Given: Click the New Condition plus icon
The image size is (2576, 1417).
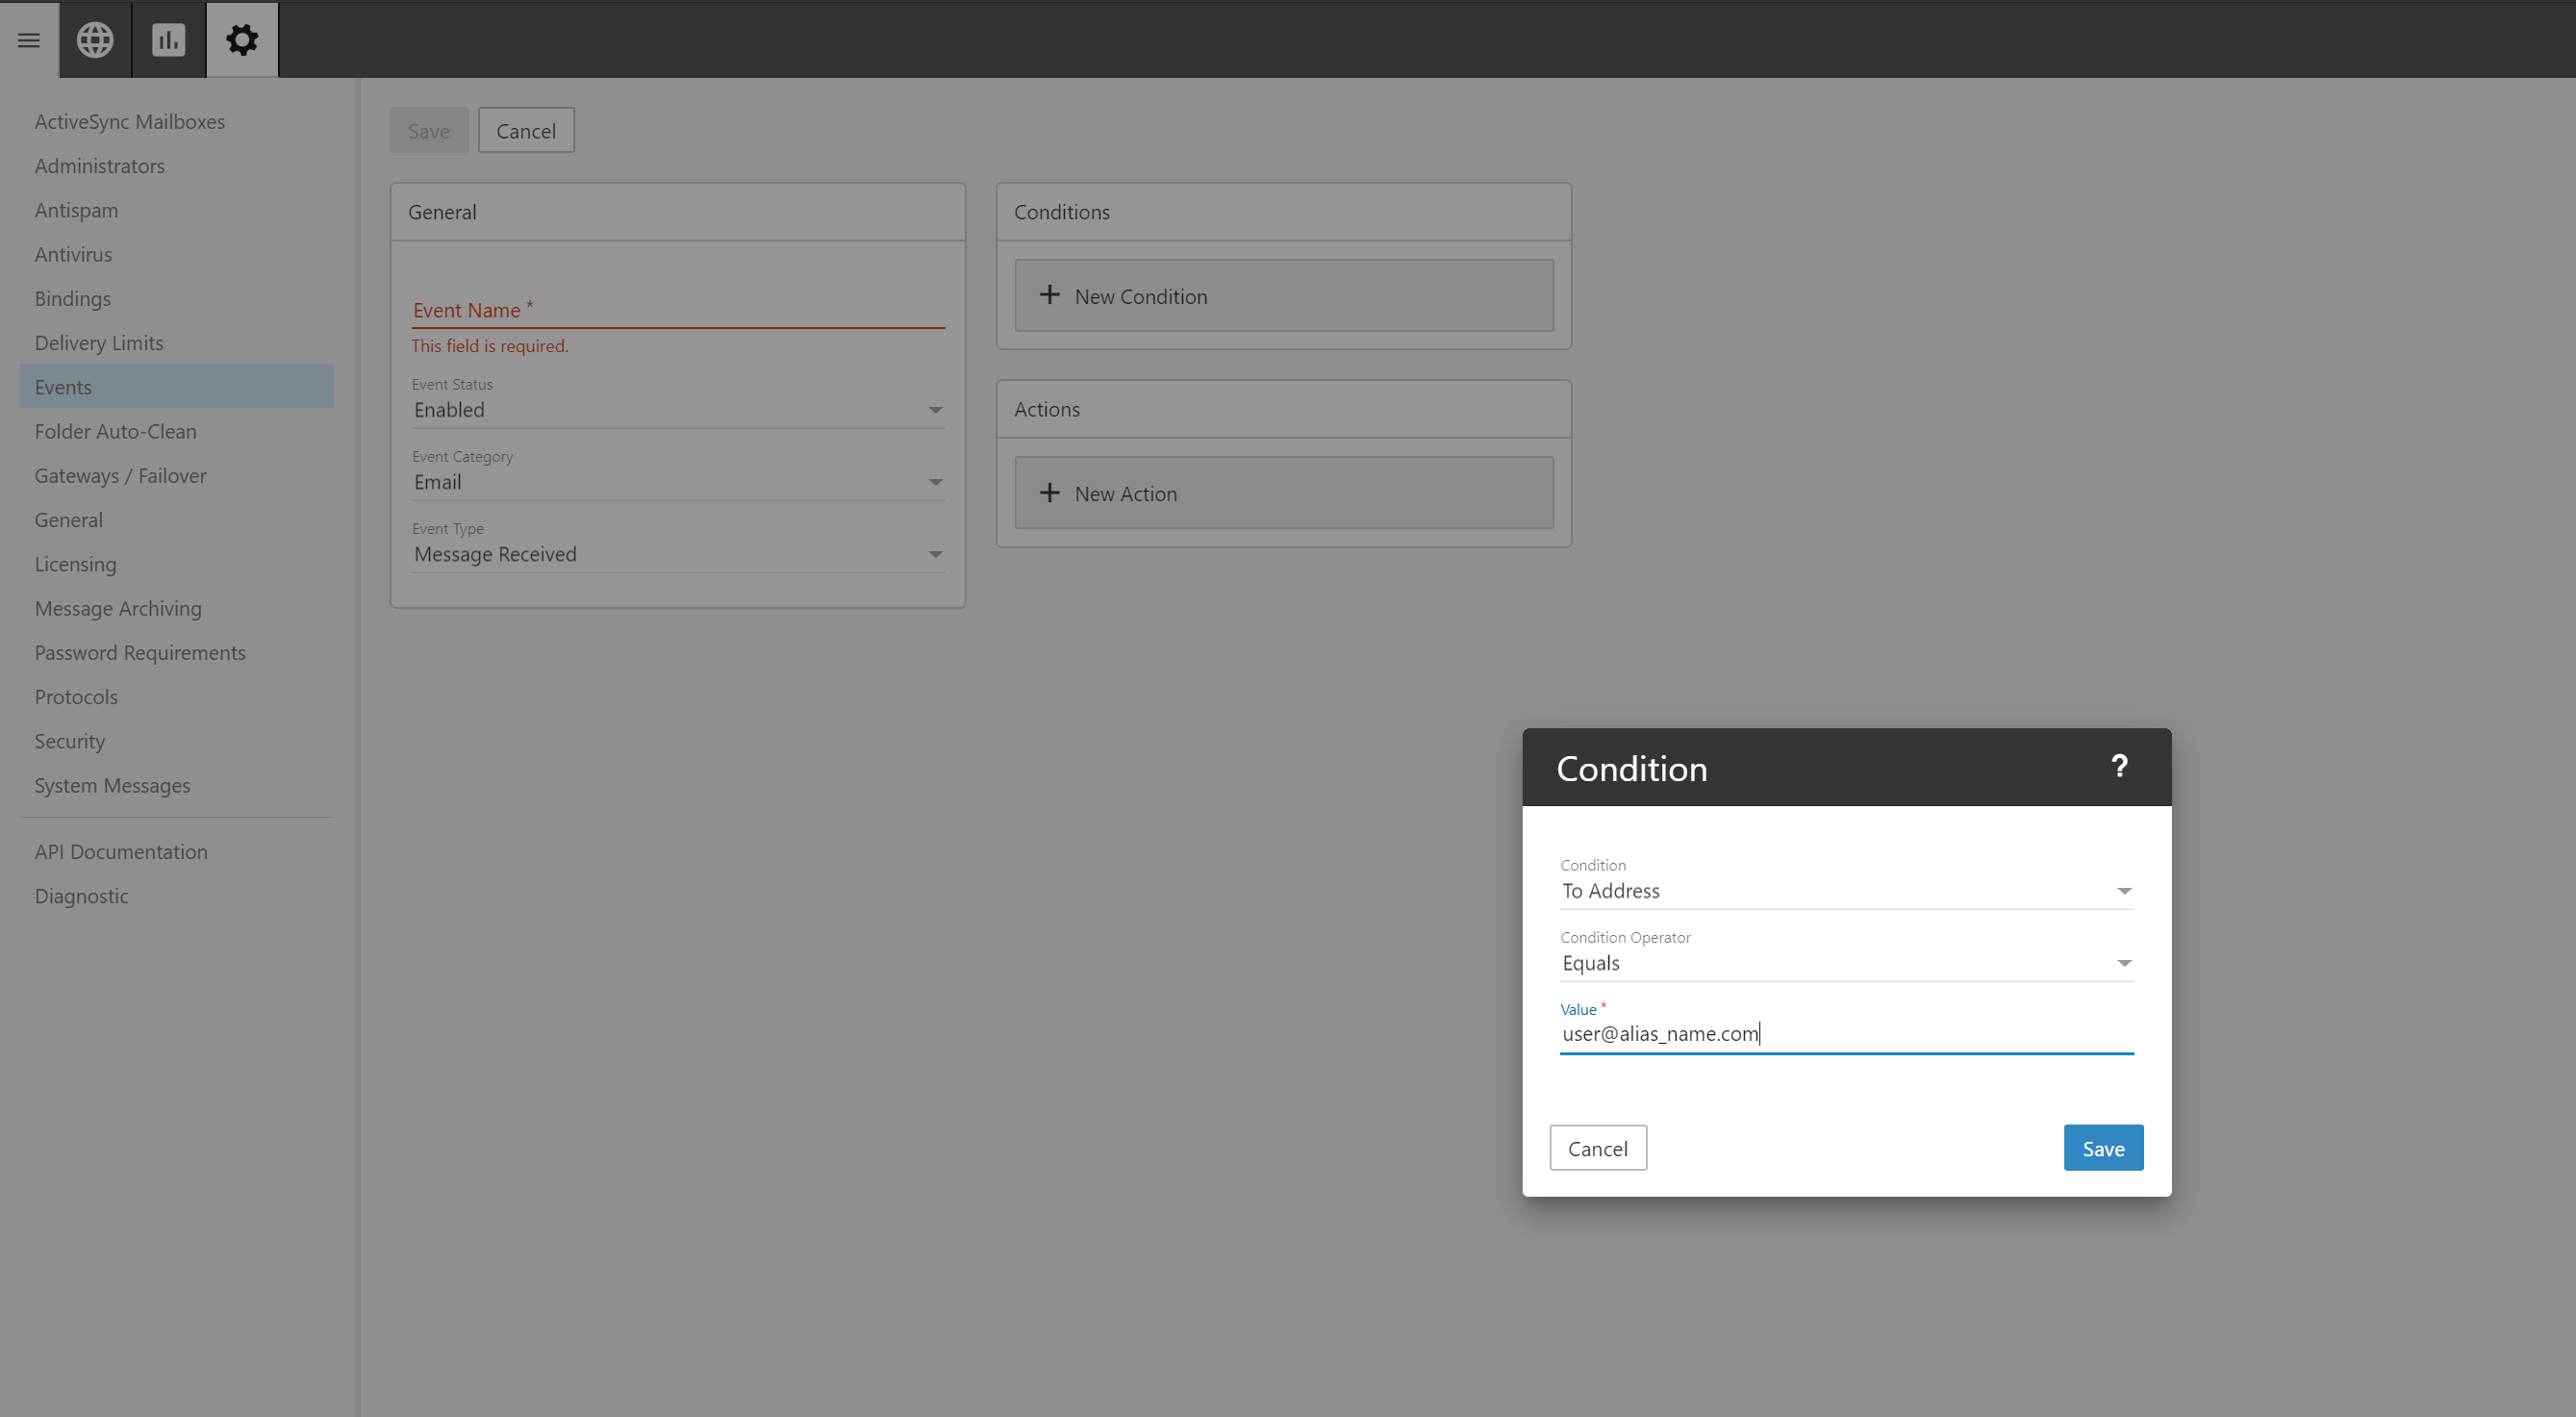Looking at the screenshot, I should (1049, 295).
